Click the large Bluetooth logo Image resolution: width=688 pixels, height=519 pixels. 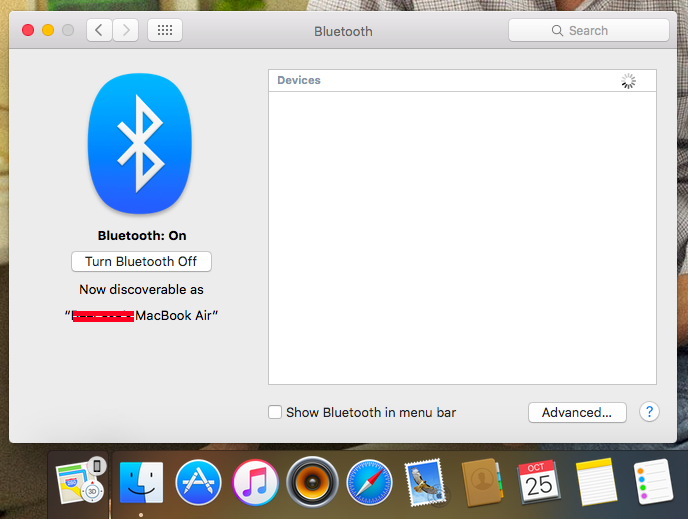[x=140, y=143]
